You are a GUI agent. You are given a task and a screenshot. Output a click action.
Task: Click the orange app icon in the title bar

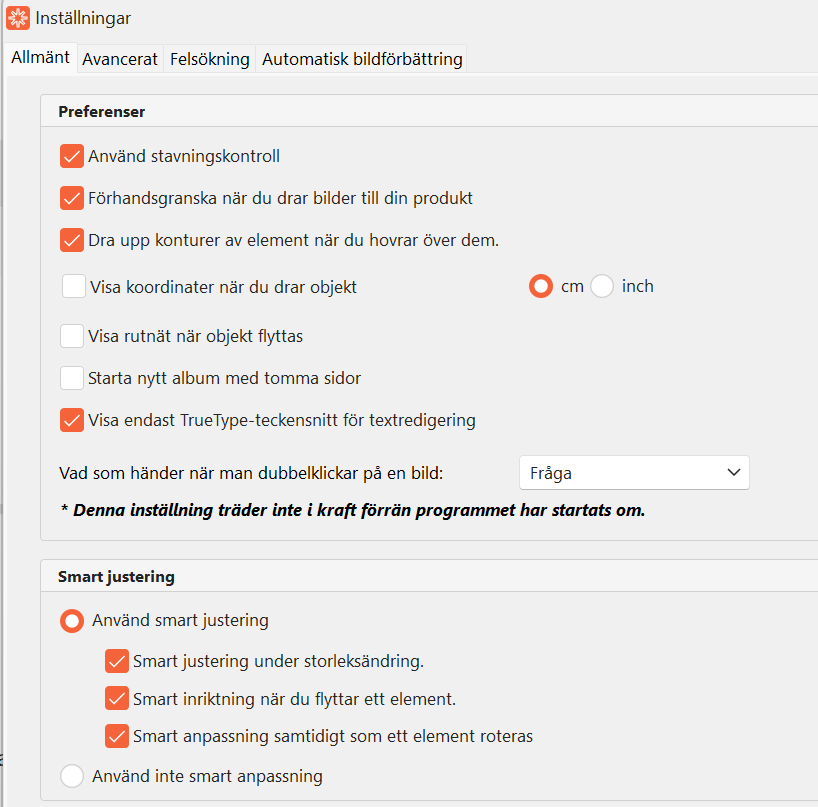(x=16, y=17)
